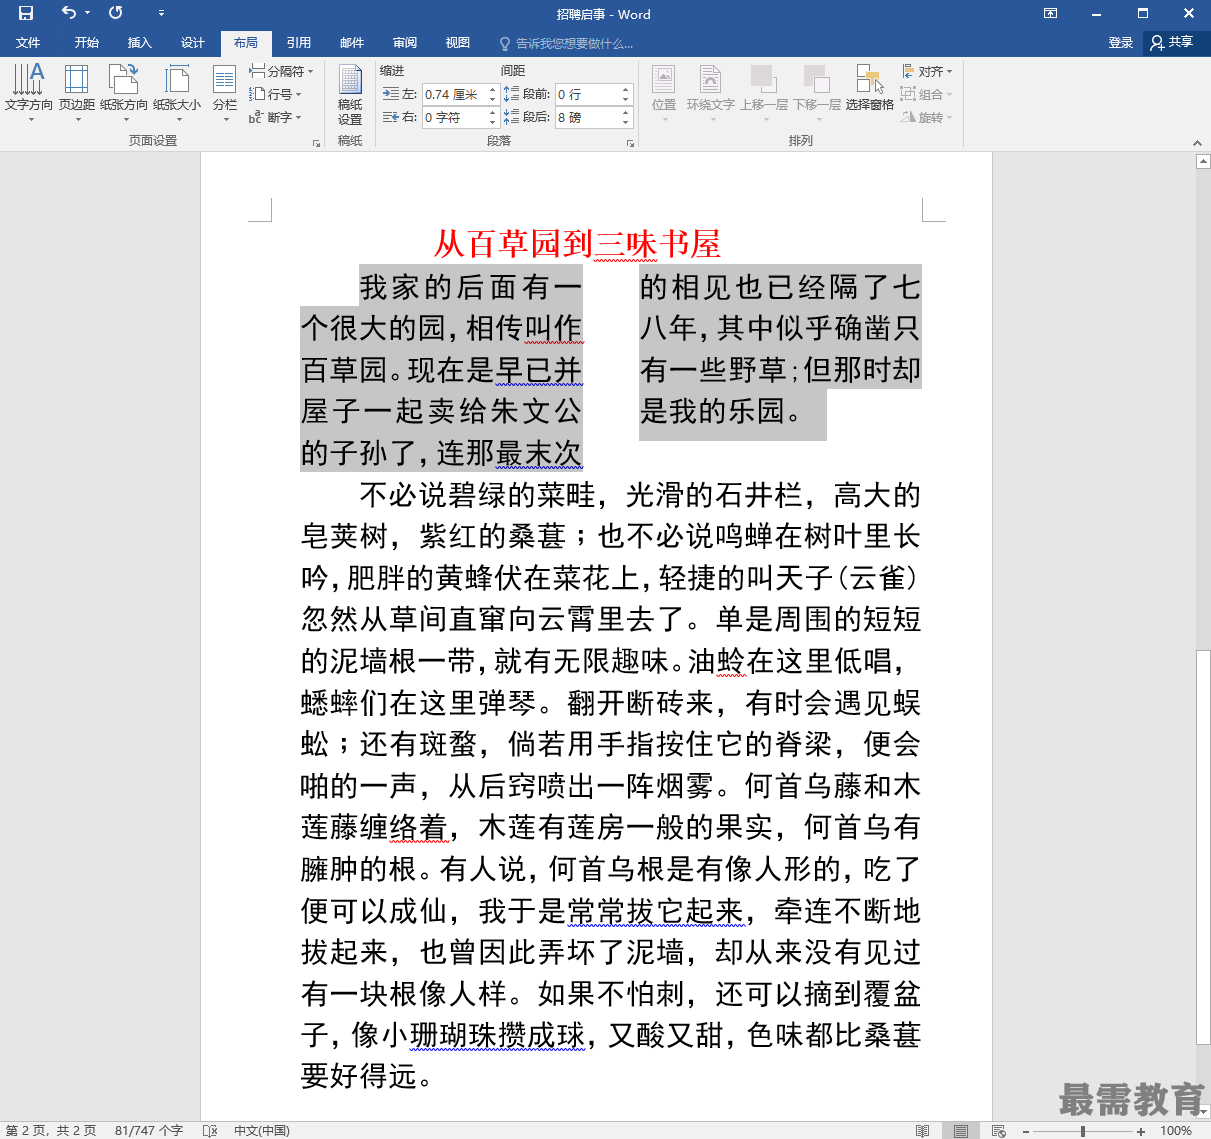The image size is (1211, 1139).
Task: Open the 选择窗格 selection pane
Action: (869, 88)
